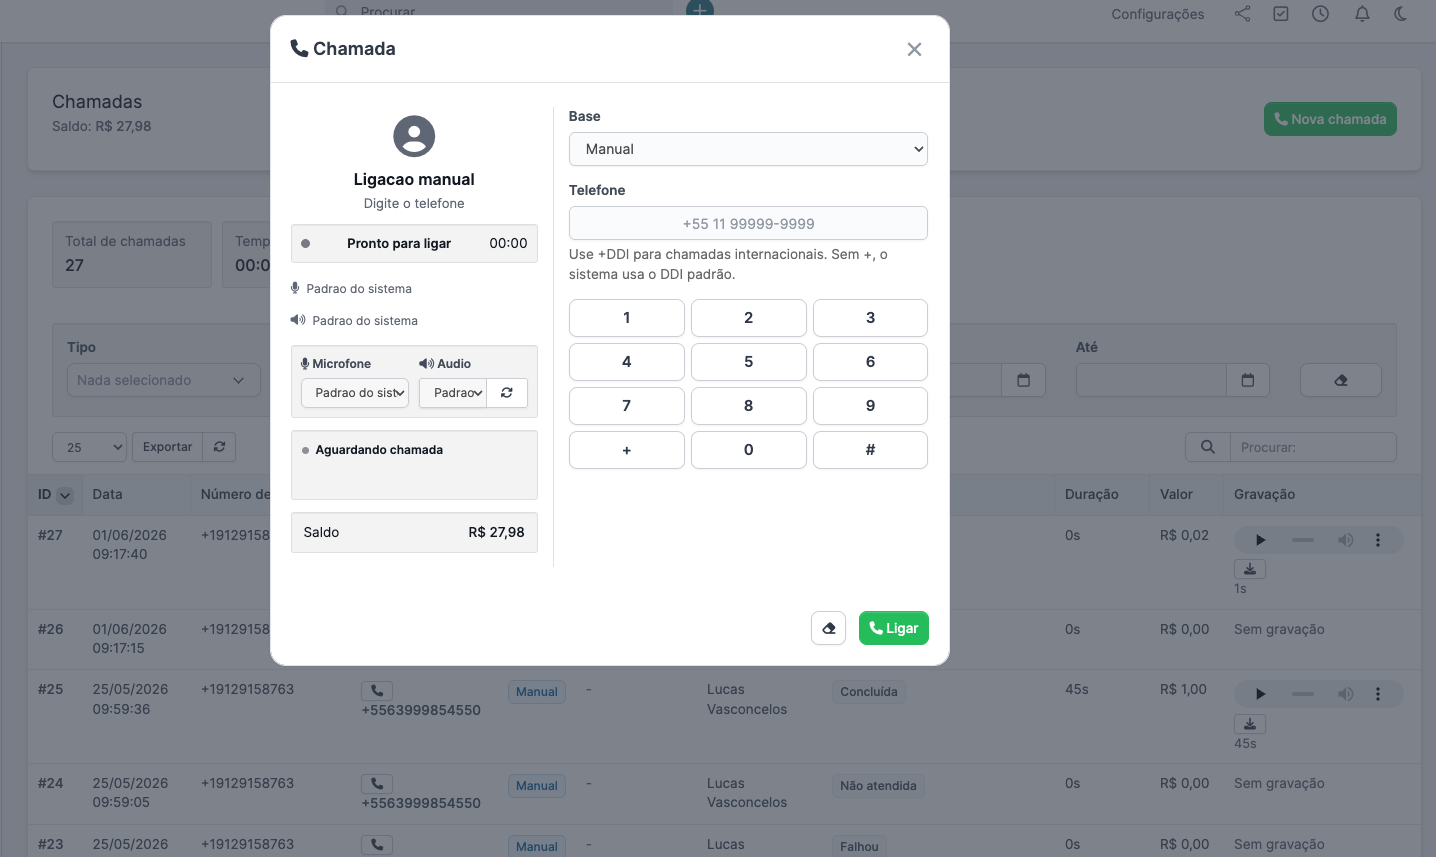Image resolution: width=1436 pixels, height=857 pixels.
Task: Tap keypad digit 8
Action: [749, 406]
